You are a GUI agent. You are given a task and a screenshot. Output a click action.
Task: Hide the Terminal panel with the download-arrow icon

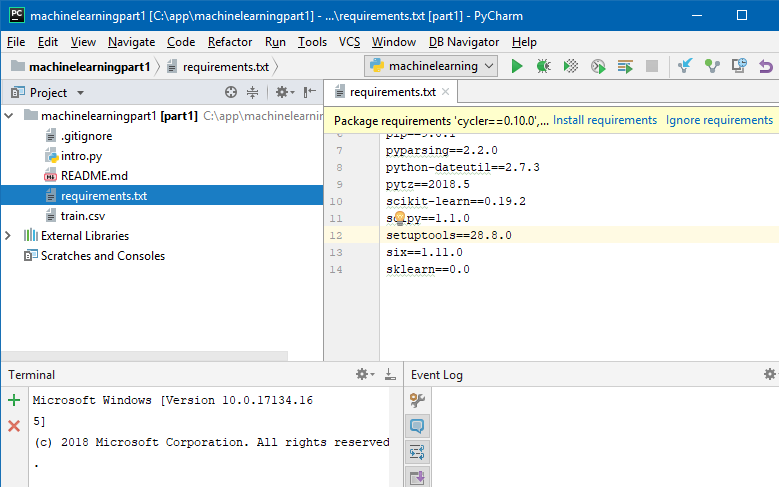[x=390, y=375]
